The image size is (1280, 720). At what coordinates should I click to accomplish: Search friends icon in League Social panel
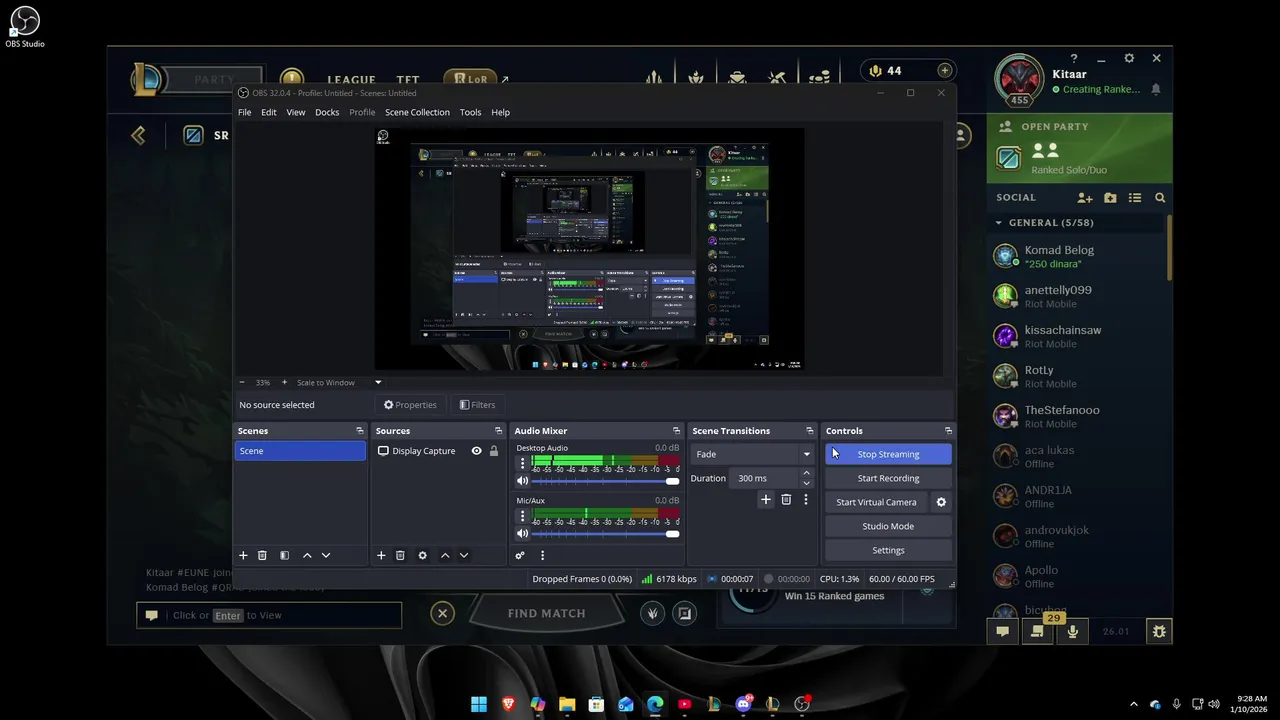point(1160,198)
